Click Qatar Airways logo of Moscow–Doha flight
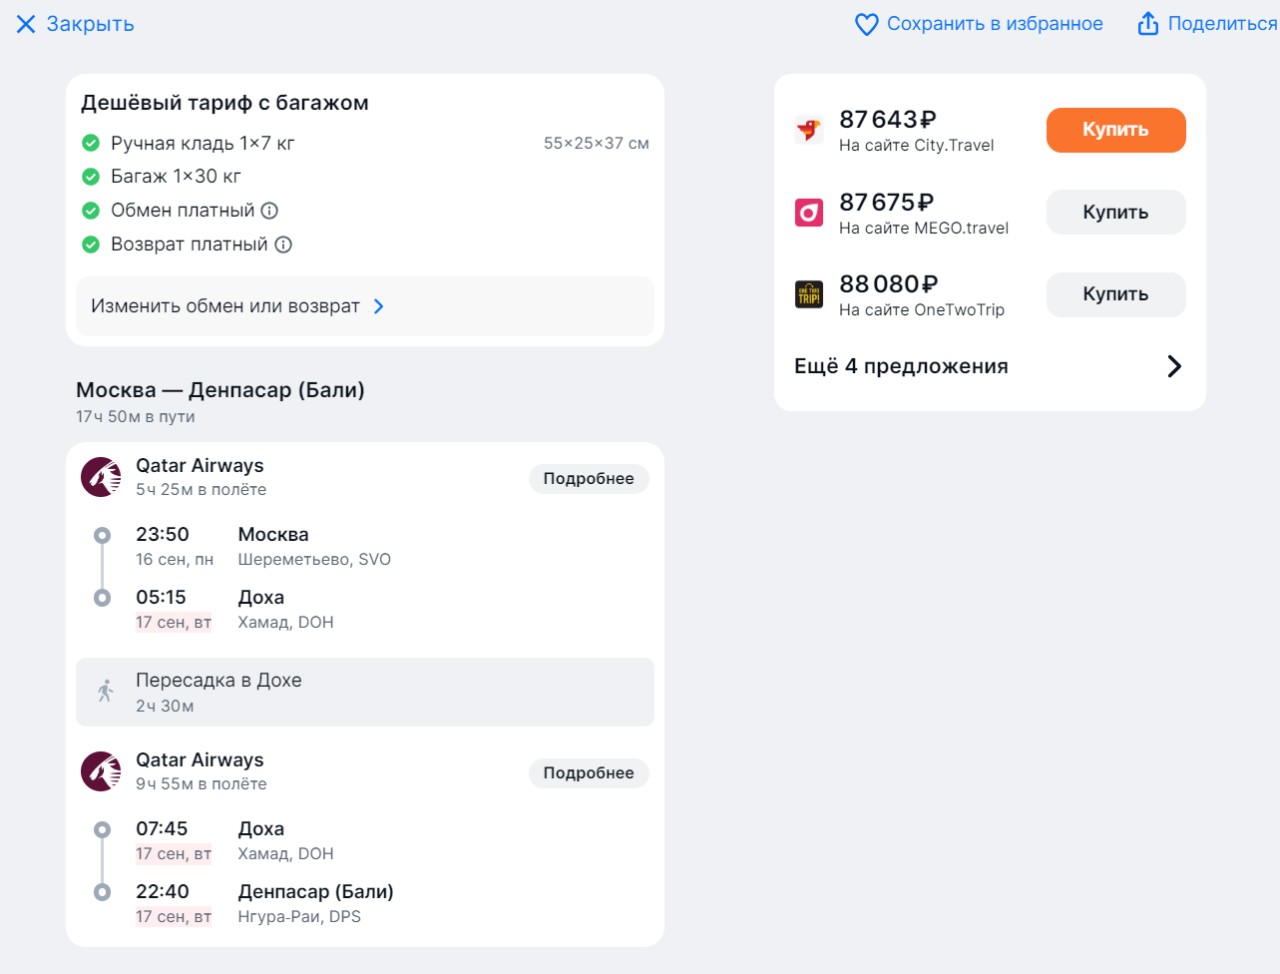The width and height of the screenshot is (1280, 974). (x=101, y=477)
